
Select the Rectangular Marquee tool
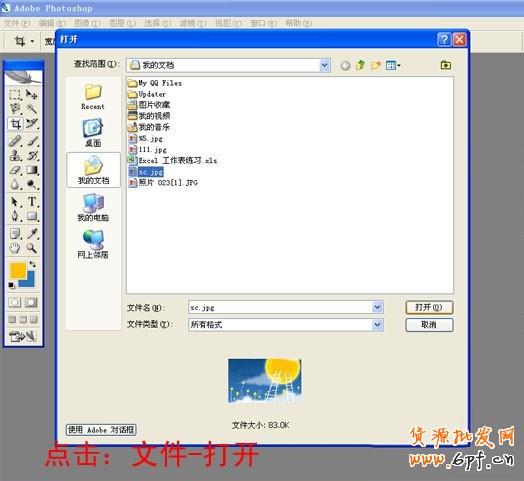15,95
